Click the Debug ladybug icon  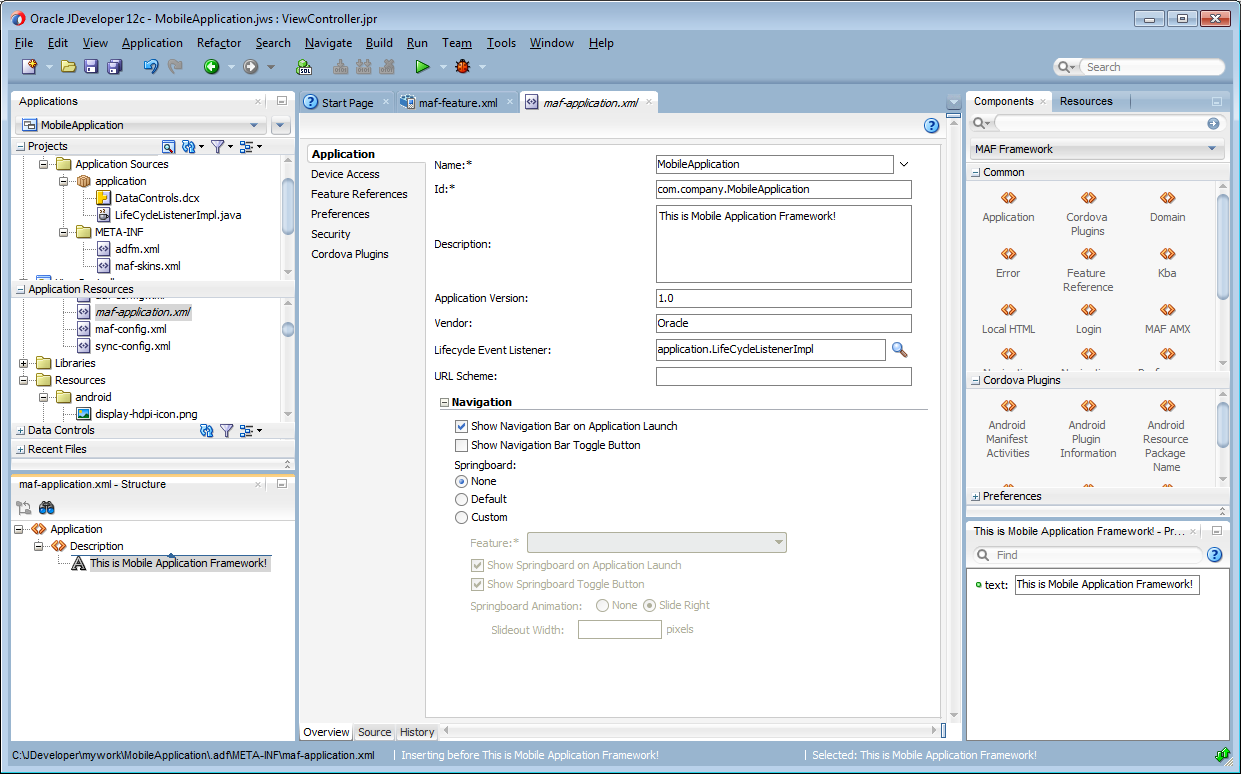click(x=462, y=67)
